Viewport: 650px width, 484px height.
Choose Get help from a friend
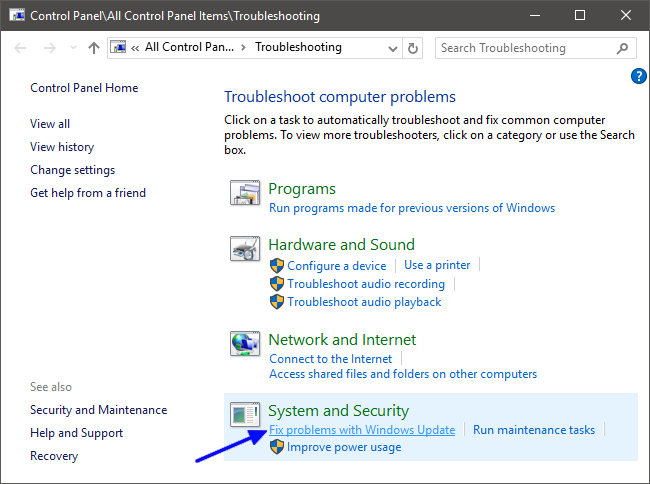click(x=88, y=193)
